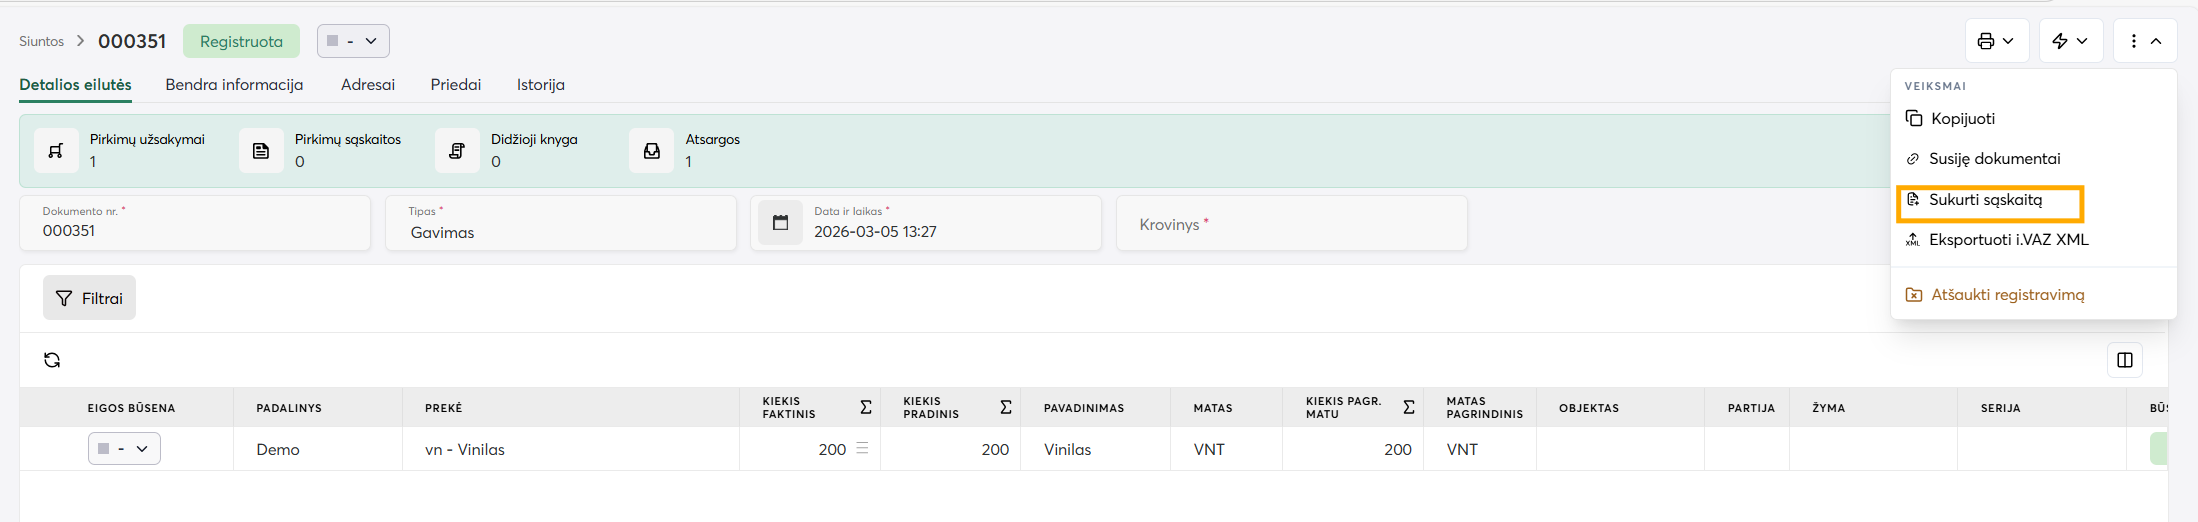Click the Krovinys input field
2198x522 pixels.
(1291, 224)
